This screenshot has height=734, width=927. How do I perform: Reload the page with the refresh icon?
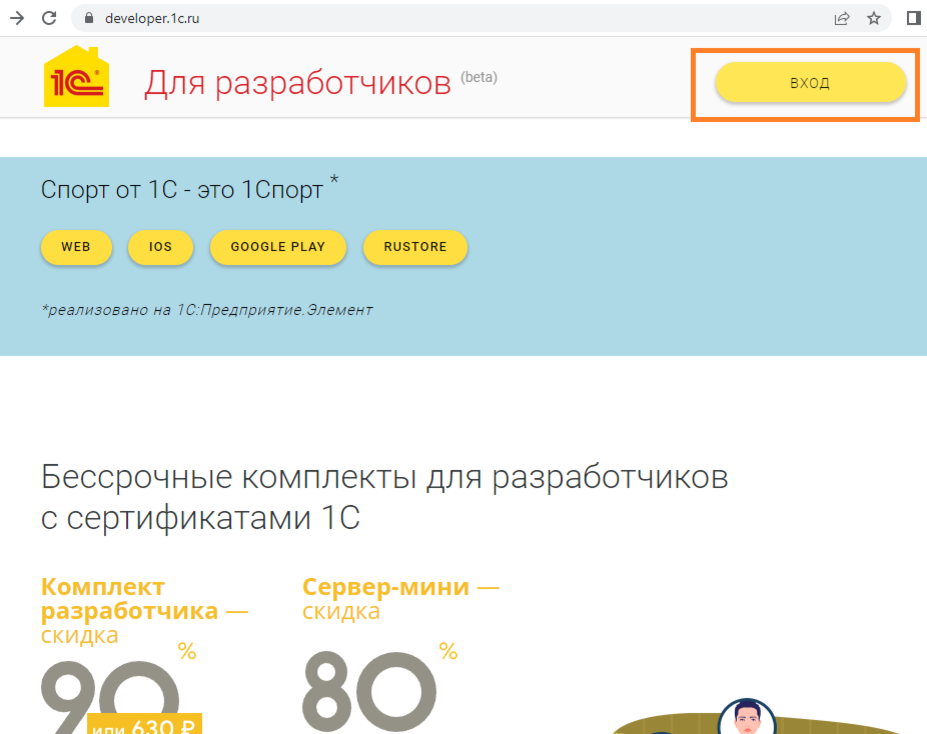click(x=49, y=18)
